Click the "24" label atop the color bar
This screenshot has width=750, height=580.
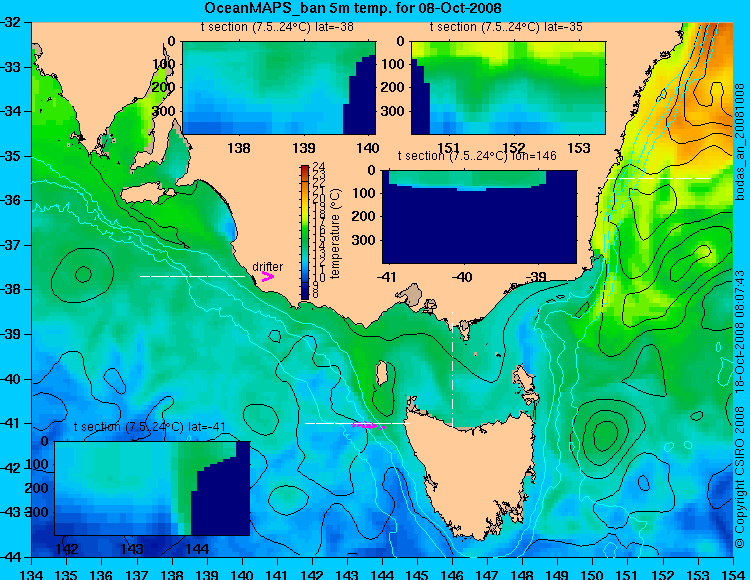point(319,166)
